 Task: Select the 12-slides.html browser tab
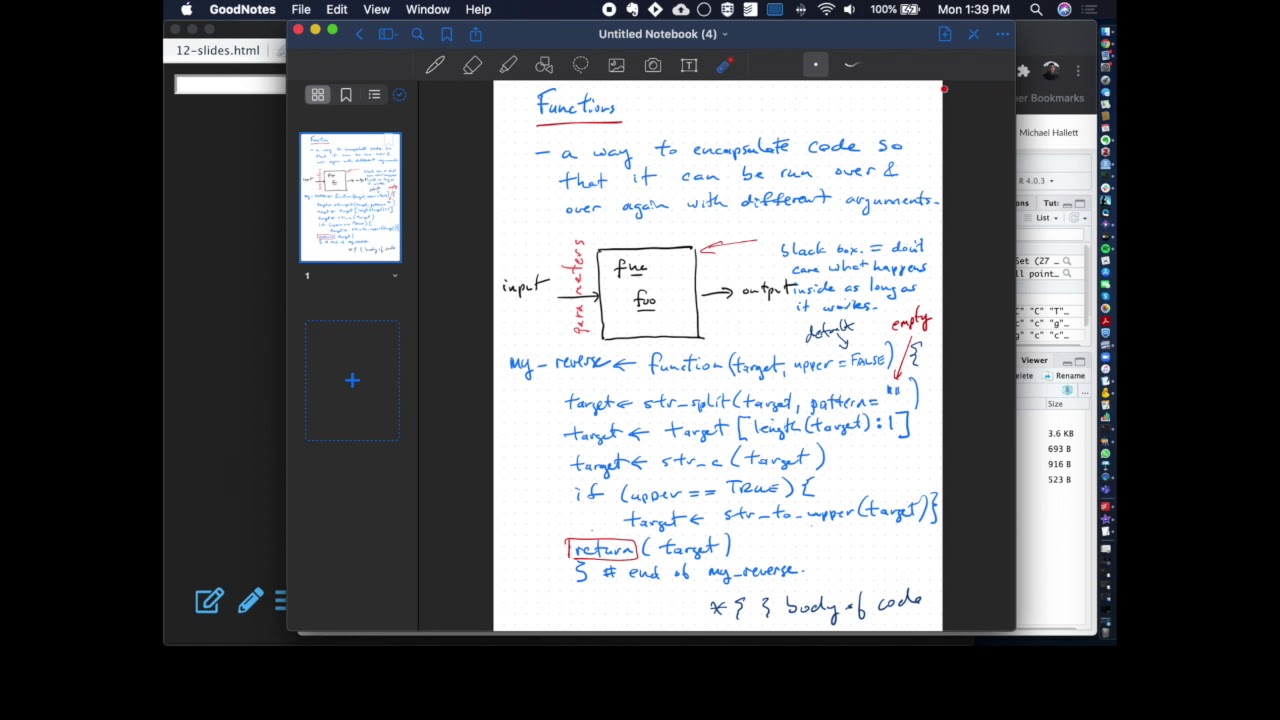click(218, 51)
